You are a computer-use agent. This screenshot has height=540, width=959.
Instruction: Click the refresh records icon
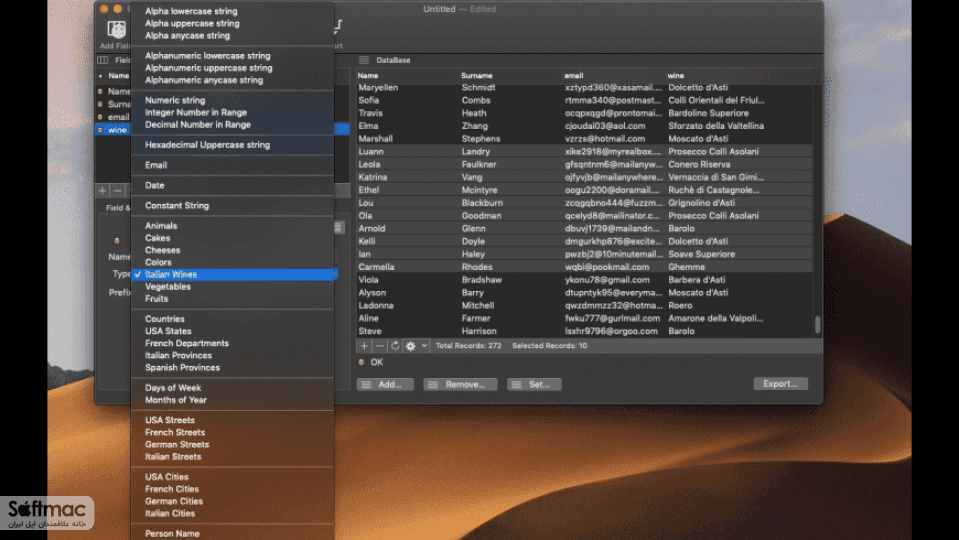point(395,346)
